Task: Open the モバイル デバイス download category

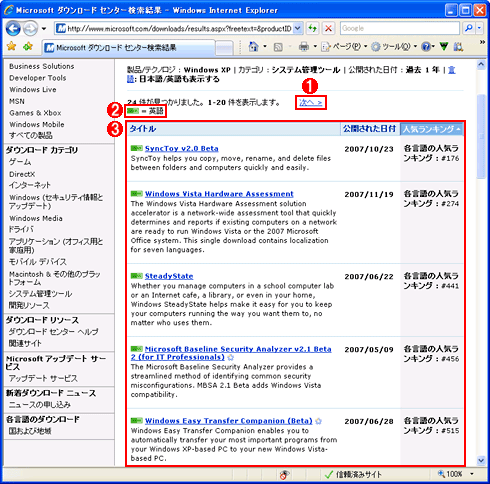Action: coord(38,262)
